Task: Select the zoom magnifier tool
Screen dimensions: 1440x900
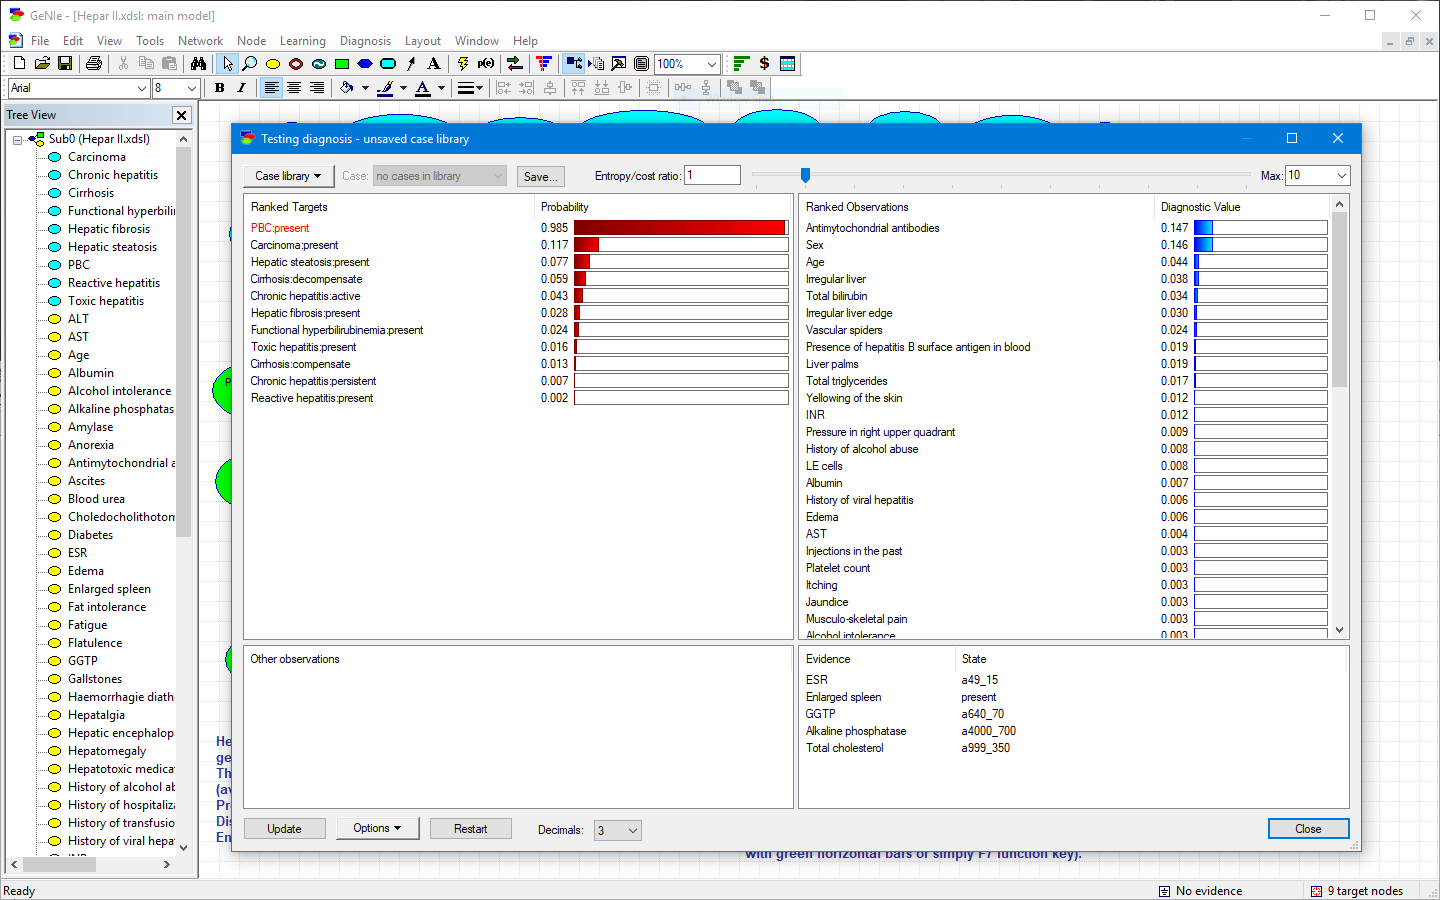Action: coord(250,63)
